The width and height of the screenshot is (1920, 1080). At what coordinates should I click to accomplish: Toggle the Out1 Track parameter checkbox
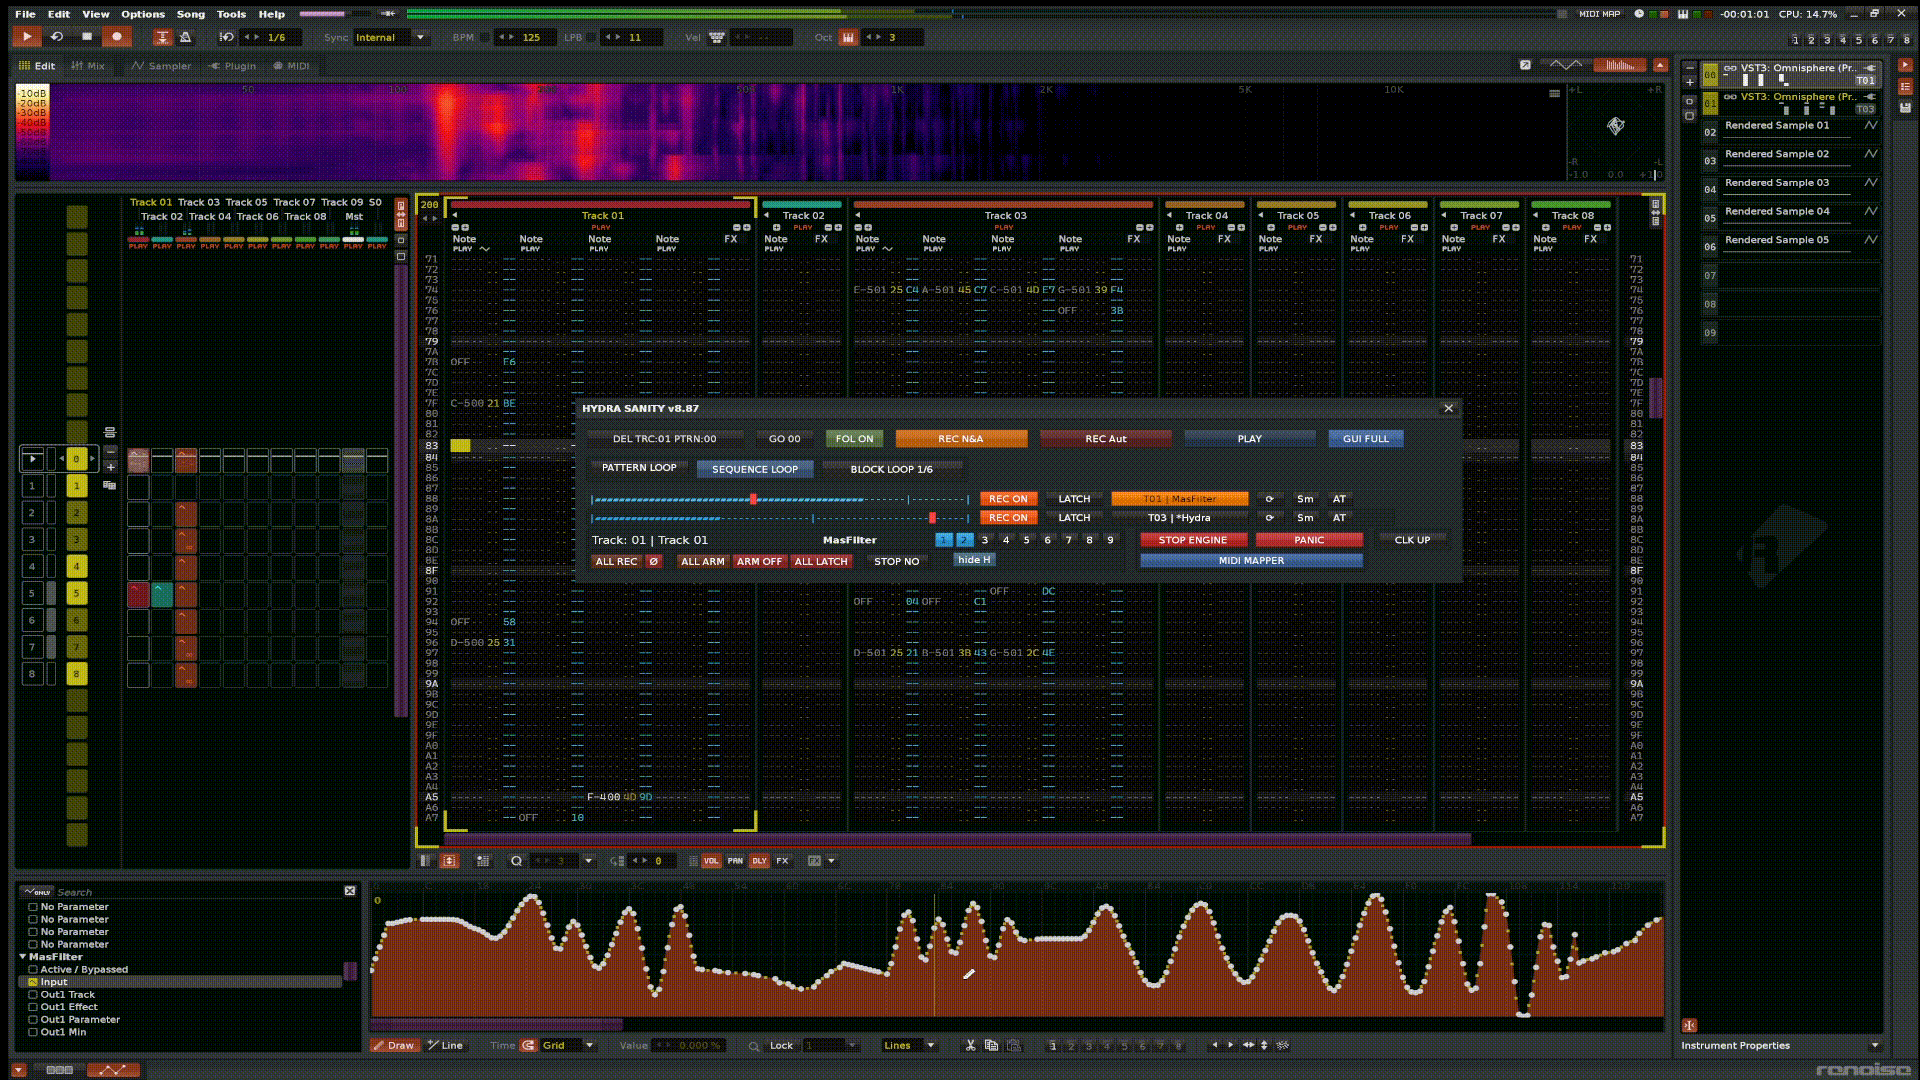click(33, 995)
